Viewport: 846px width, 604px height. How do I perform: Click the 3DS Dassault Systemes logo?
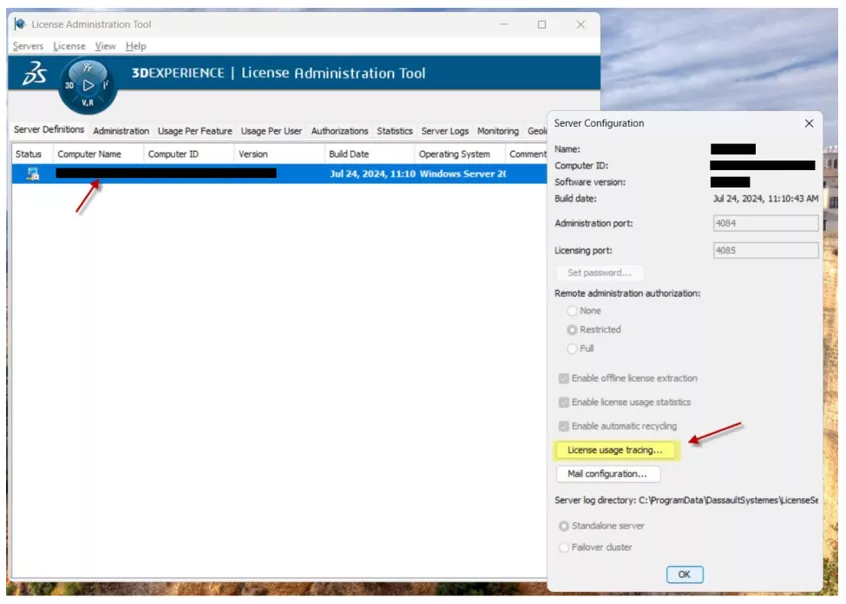click(x=35, y=73)
